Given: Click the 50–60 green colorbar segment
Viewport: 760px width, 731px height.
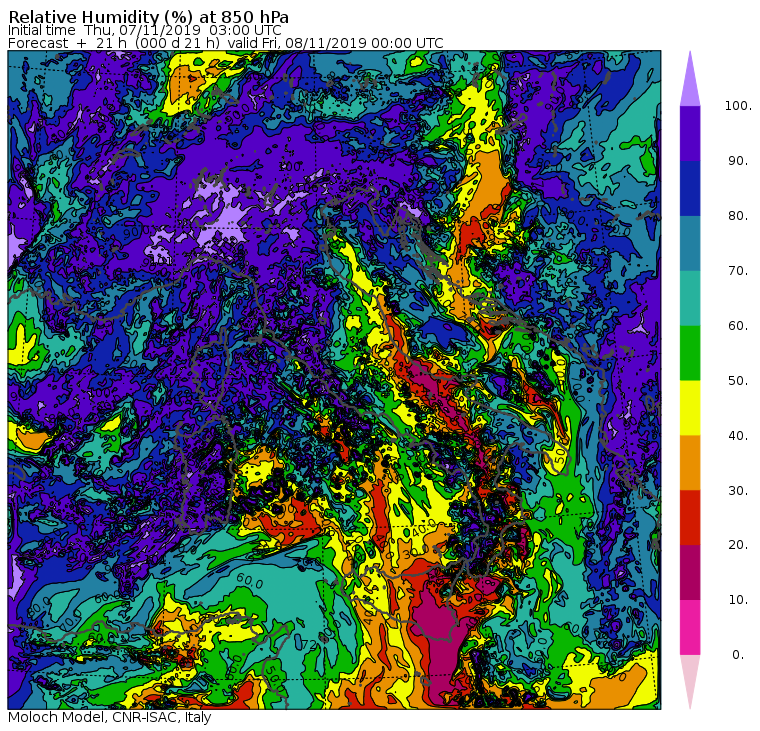Looking at the screenshot, I should coord(690,353).
